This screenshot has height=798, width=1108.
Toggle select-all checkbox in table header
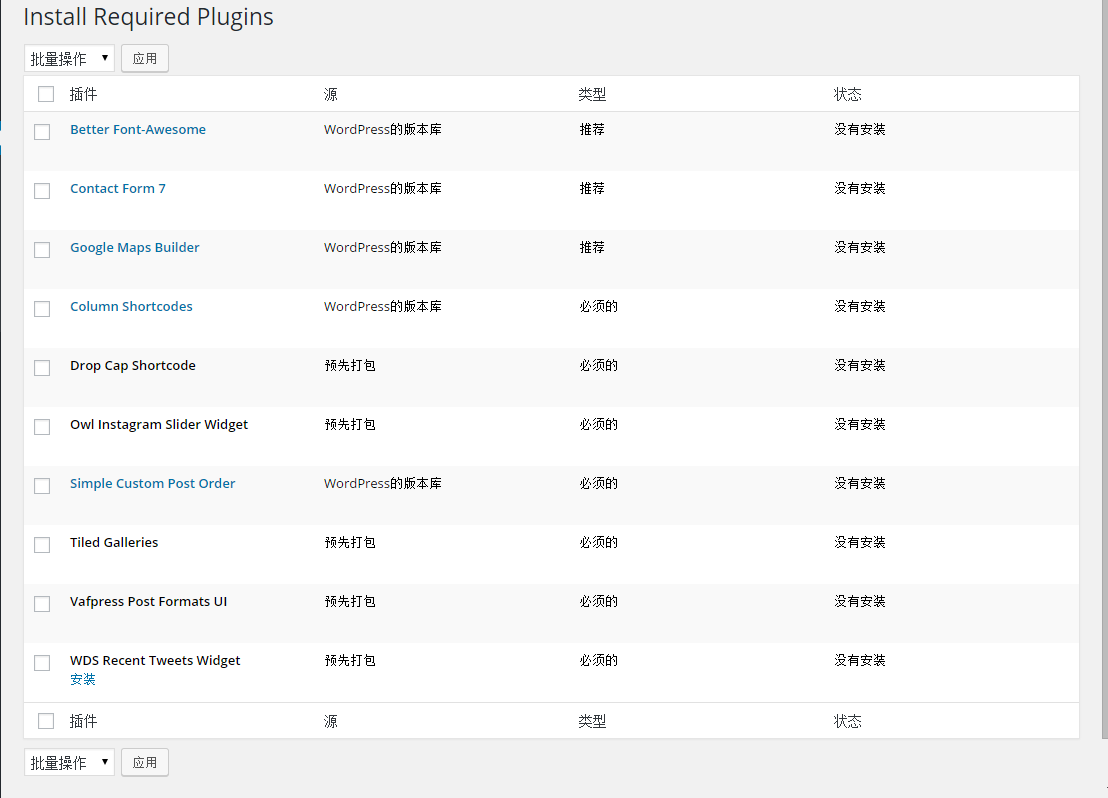click(x=46, y=94)
